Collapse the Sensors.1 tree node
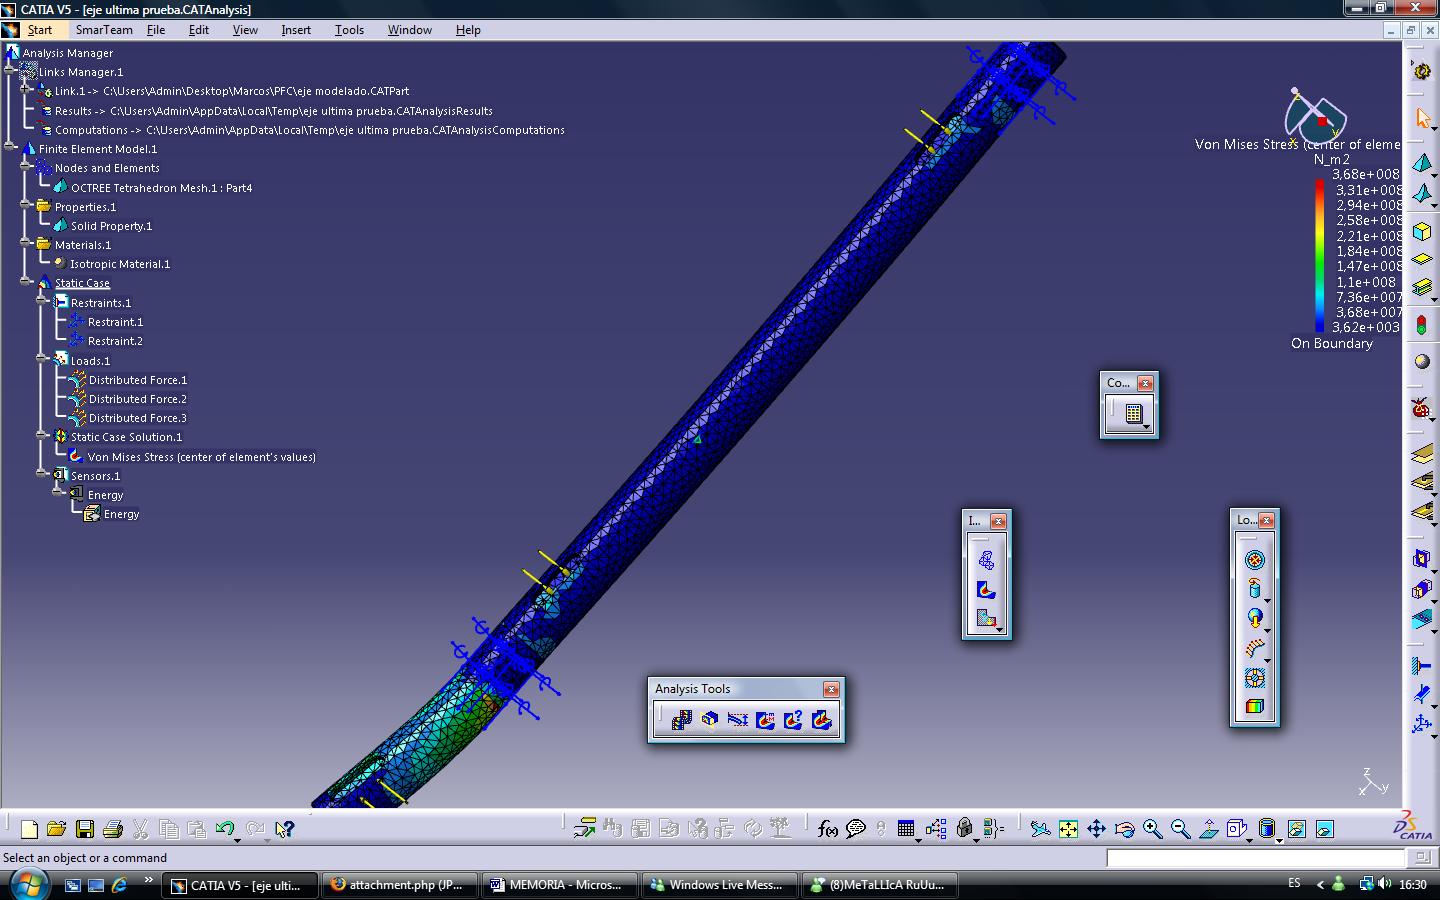The height and width of the screenshot is (900, 1440). 42,475
